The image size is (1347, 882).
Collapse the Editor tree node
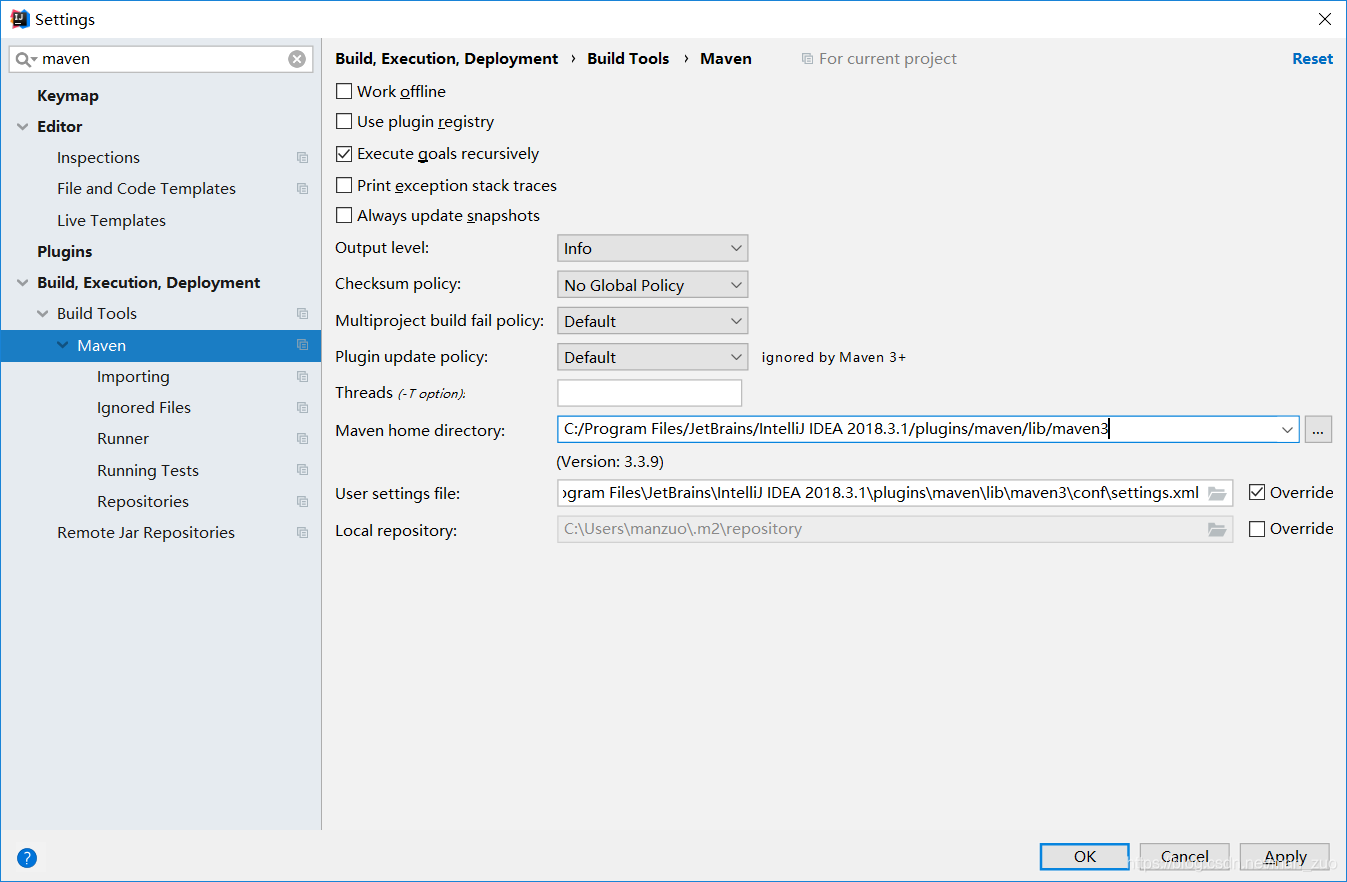(22, 127)
